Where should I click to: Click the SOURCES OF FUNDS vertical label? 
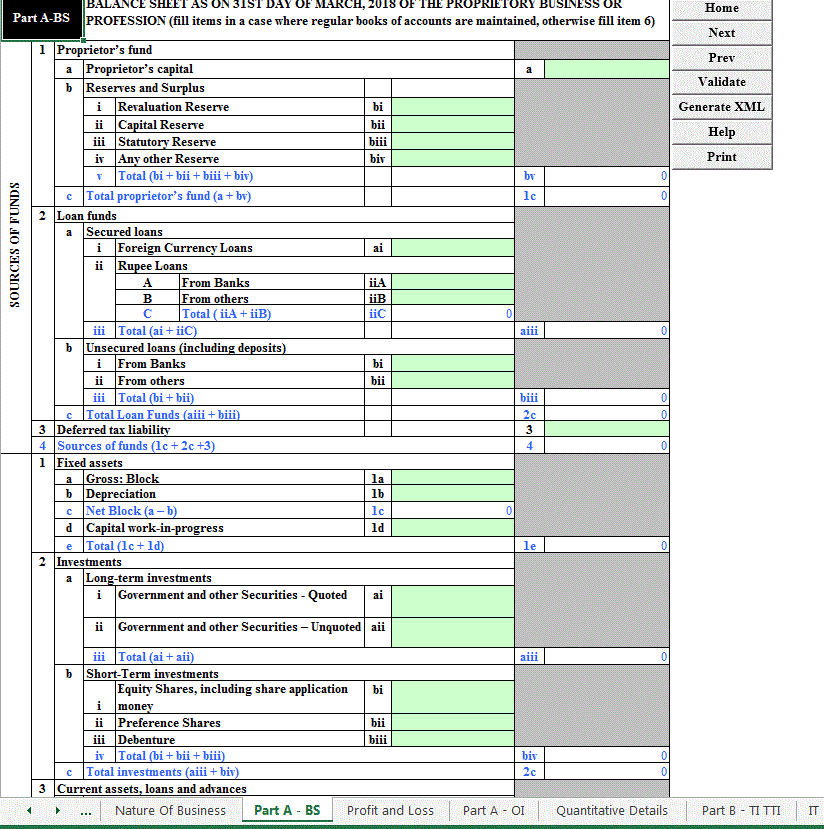click(x=15, y=245)
